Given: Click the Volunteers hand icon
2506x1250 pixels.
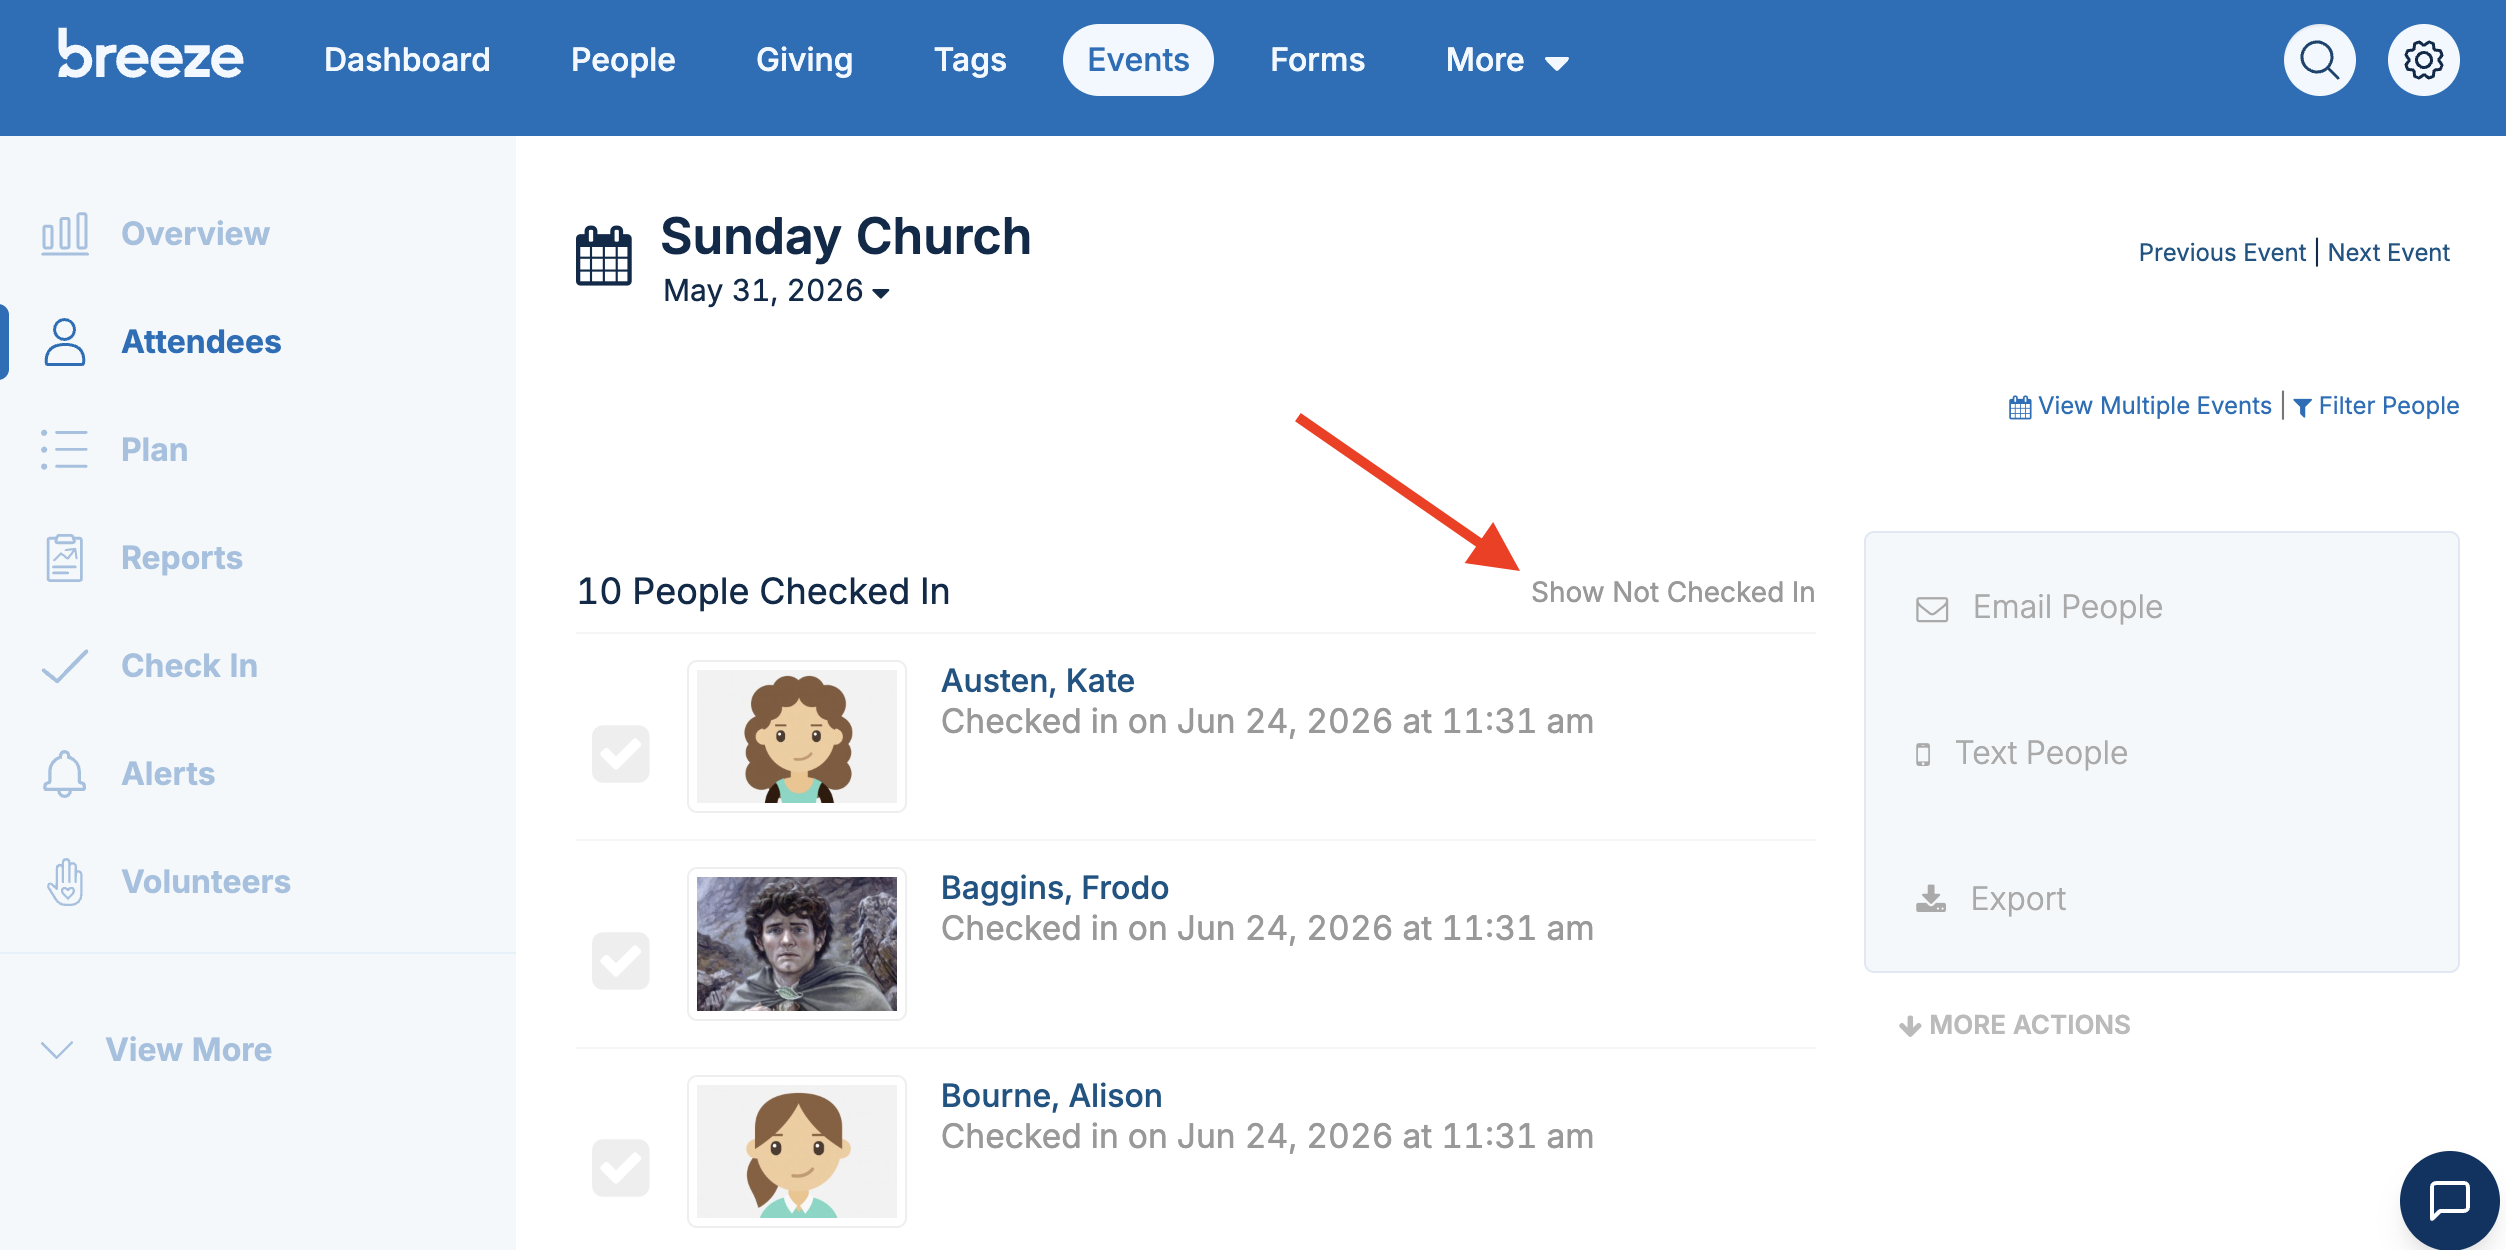Looking at the screenshot, I should coord(65,882).
